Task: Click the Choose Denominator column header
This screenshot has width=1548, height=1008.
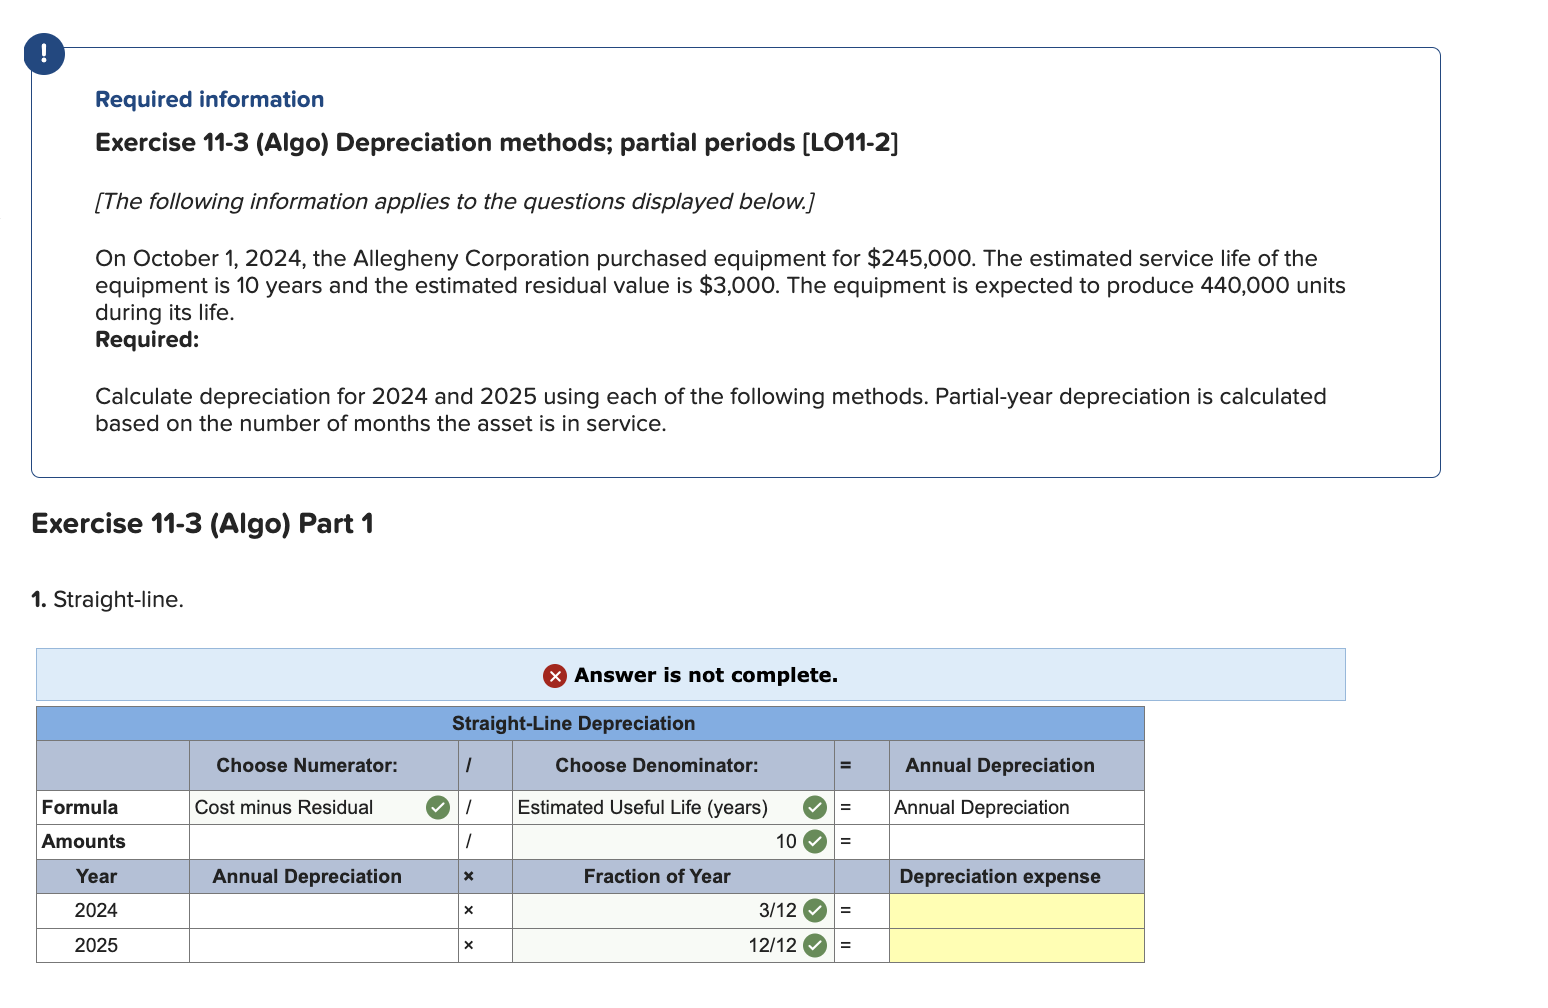Action: pyautogui.click(x=656, y=765)
